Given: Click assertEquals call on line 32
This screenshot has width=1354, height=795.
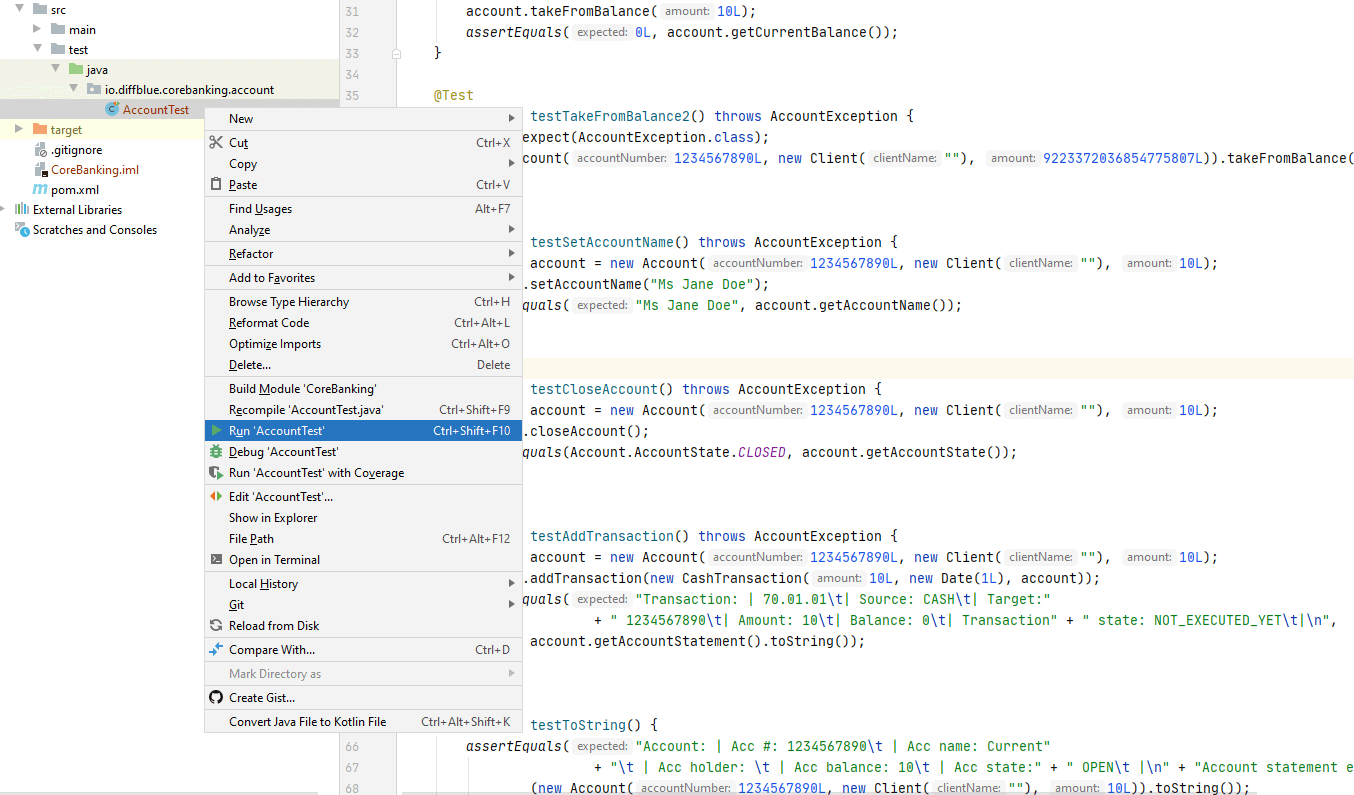Looking at the screenshot, I should (513, 32).
